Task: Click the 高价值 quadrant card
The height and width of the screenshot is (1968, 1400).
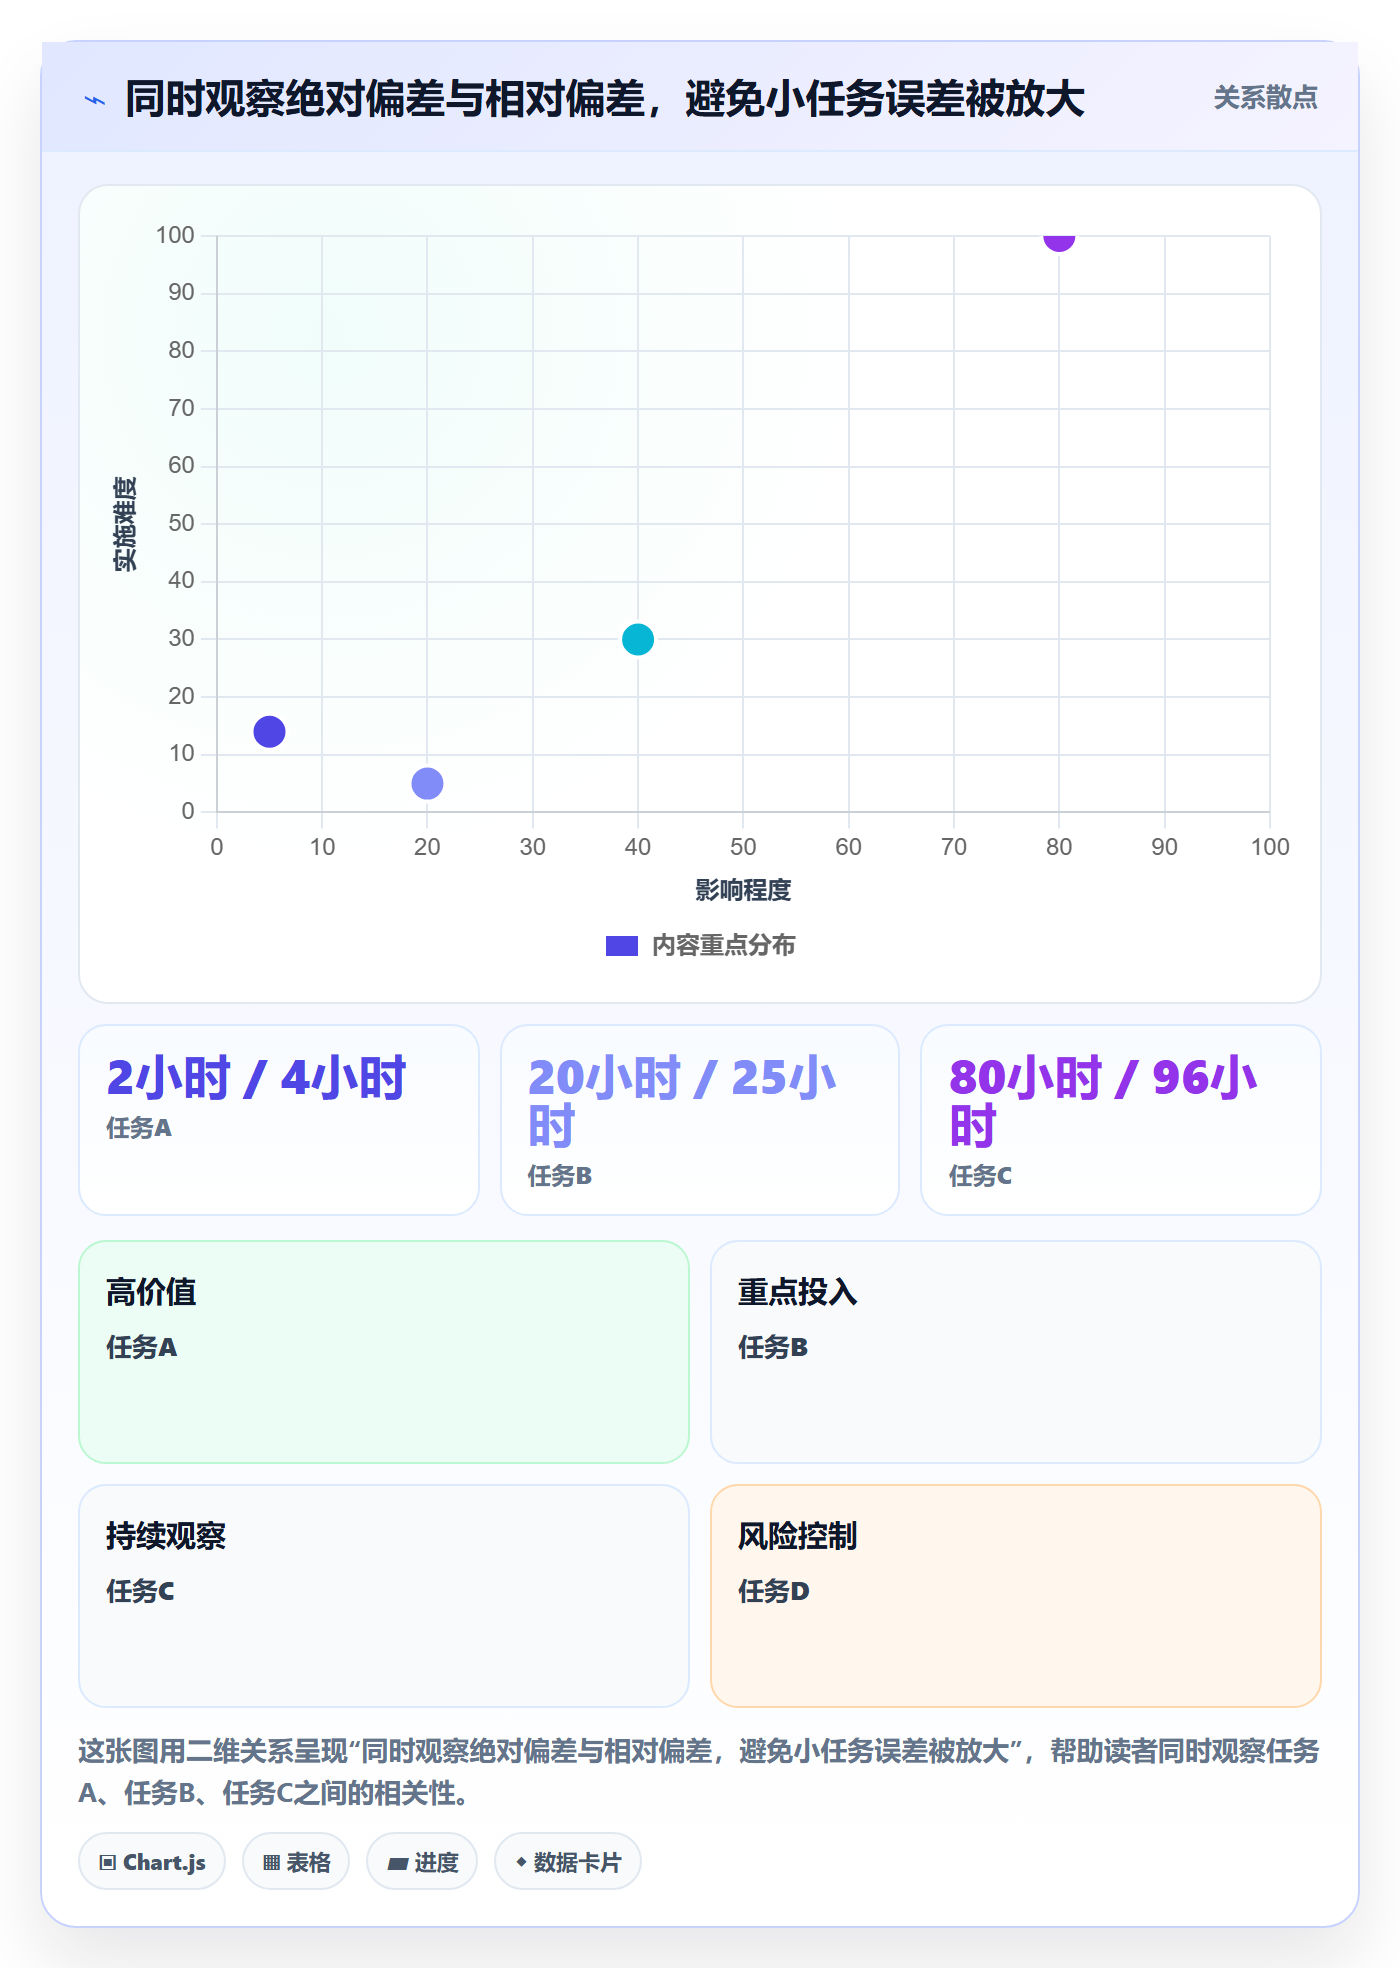Action: coord(384,1352)
